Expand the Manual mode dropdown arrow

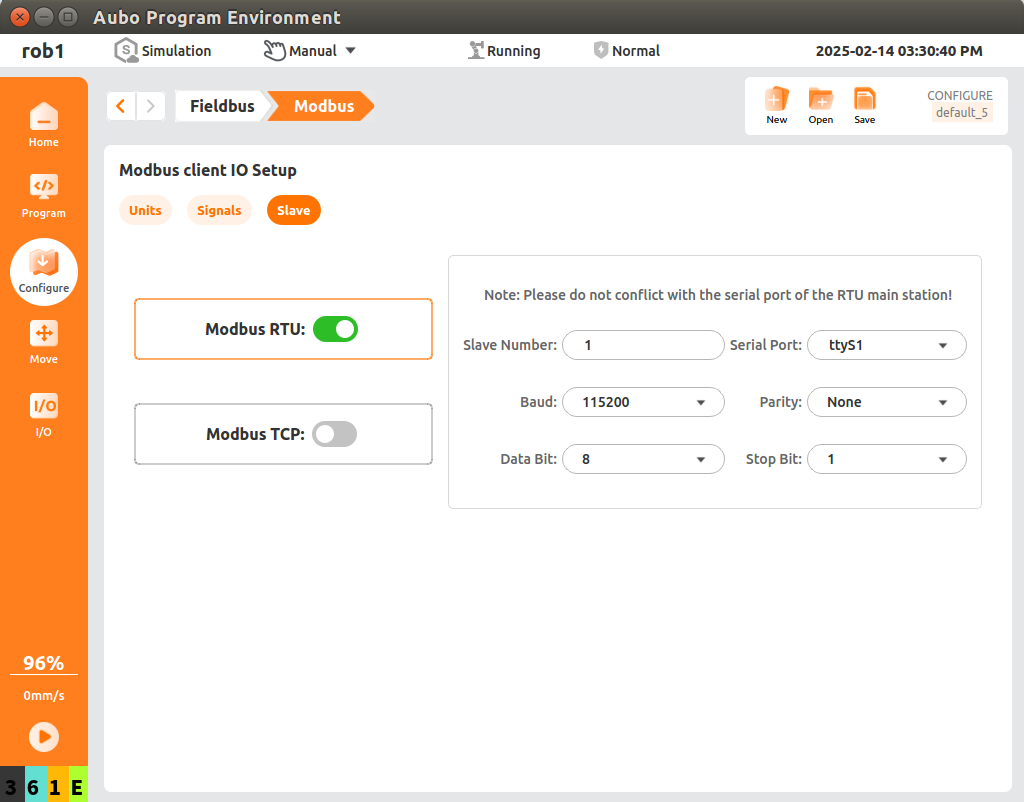(351, 50)
